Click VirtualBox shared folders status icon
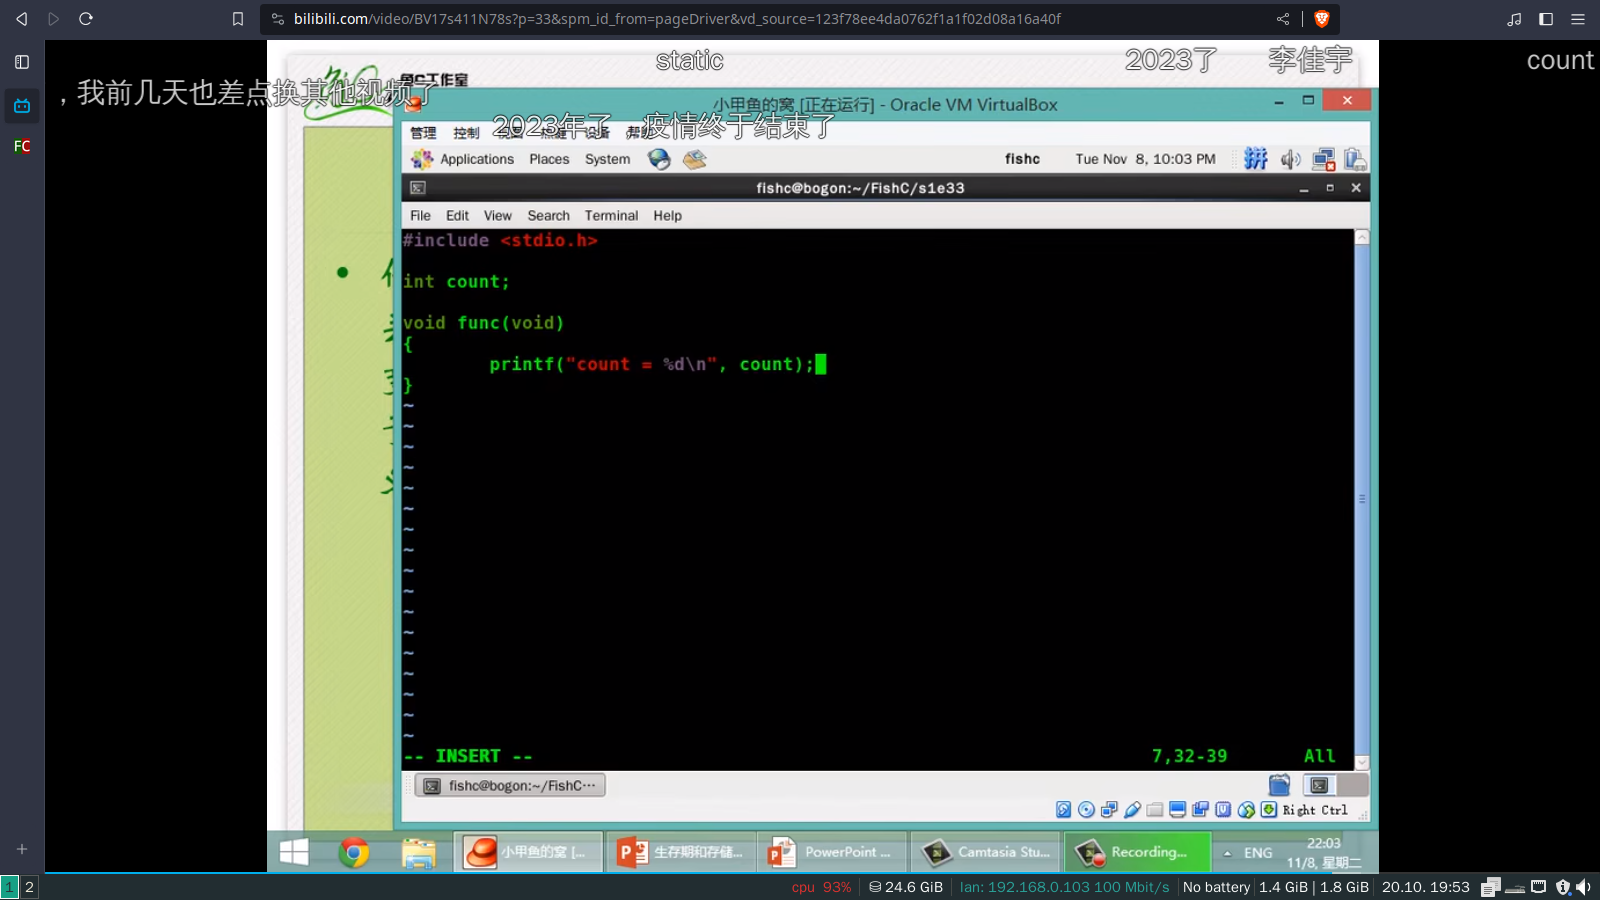 pyautogui.click(x=1155, y=810)
